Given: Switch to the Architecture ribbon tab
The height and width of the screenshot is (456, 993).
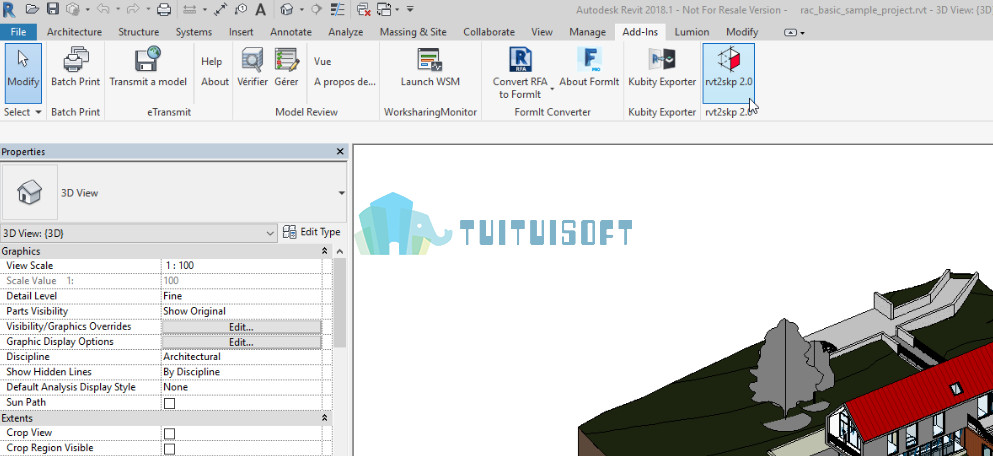Looking at the screenshot, I should click(x=74, y=32).
